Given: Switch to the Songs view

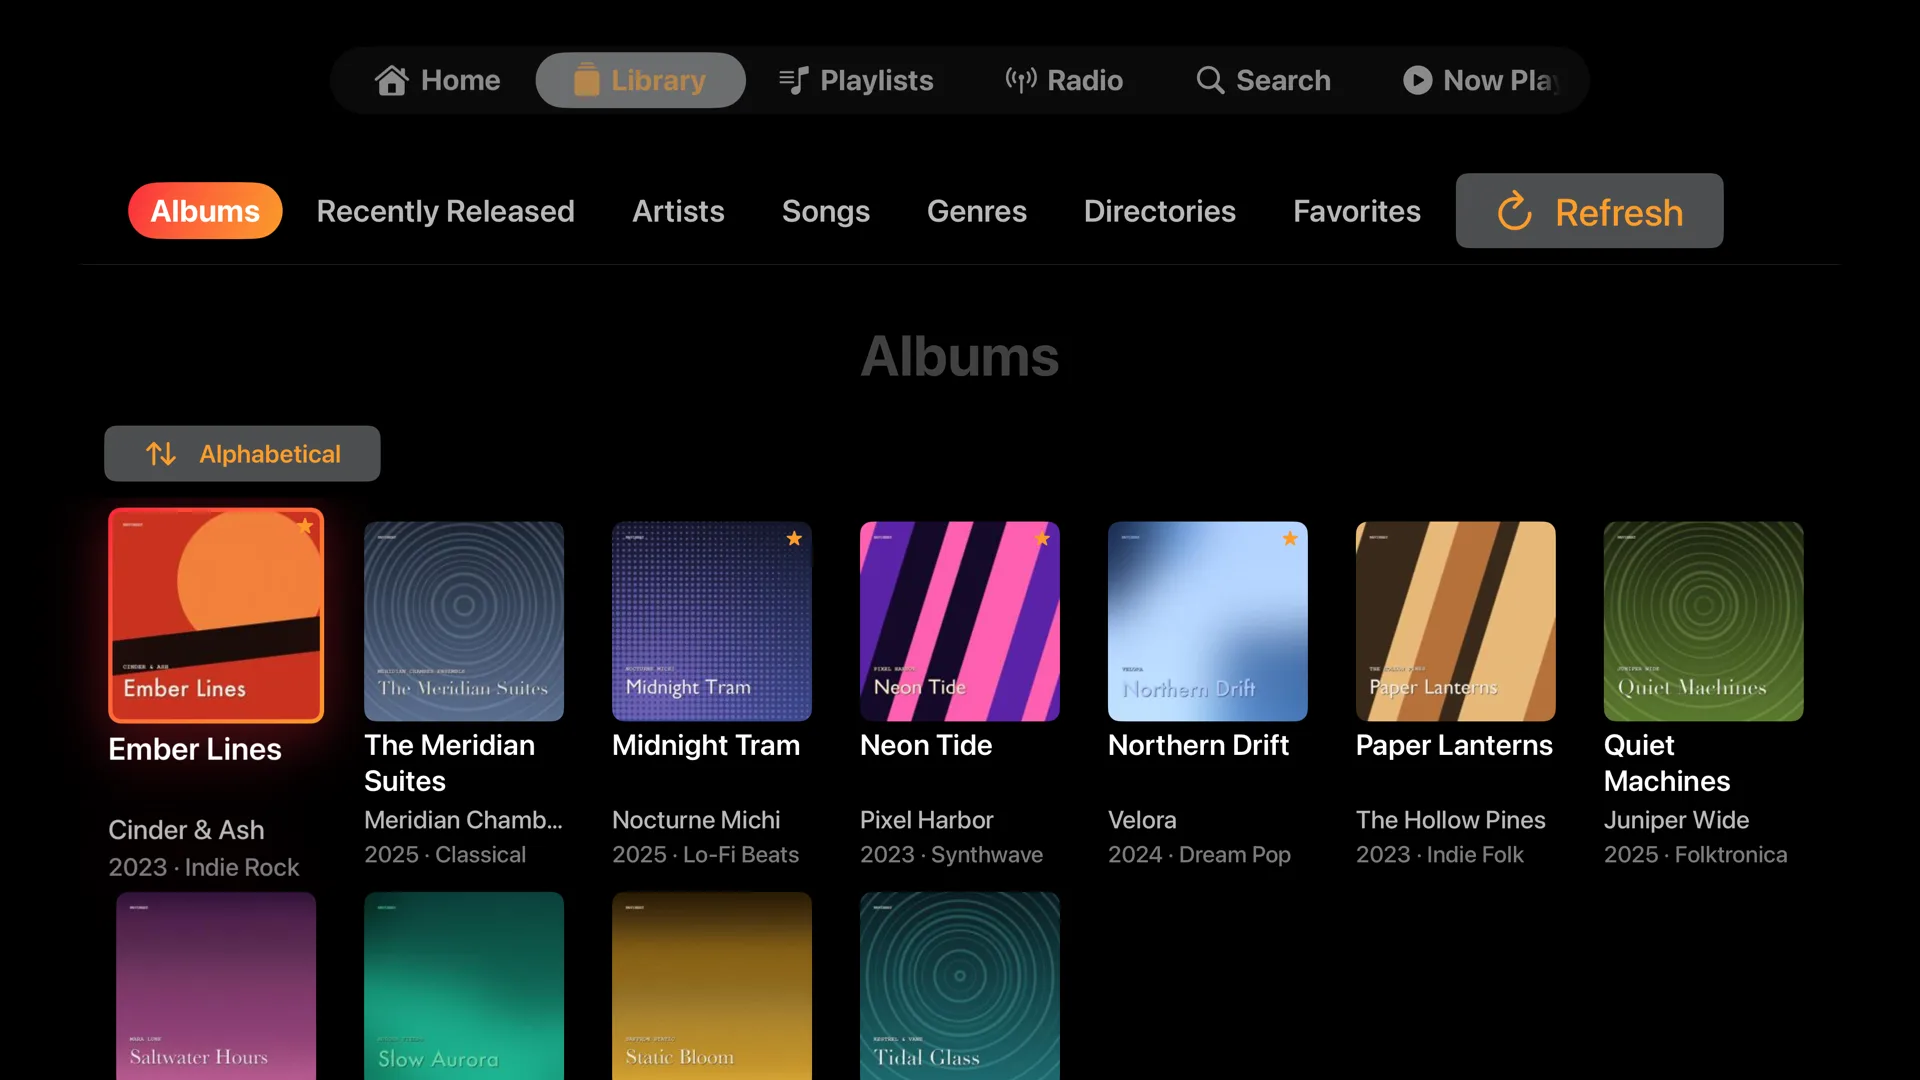Looking at the screenshot, I should click(x=825, y=211).
